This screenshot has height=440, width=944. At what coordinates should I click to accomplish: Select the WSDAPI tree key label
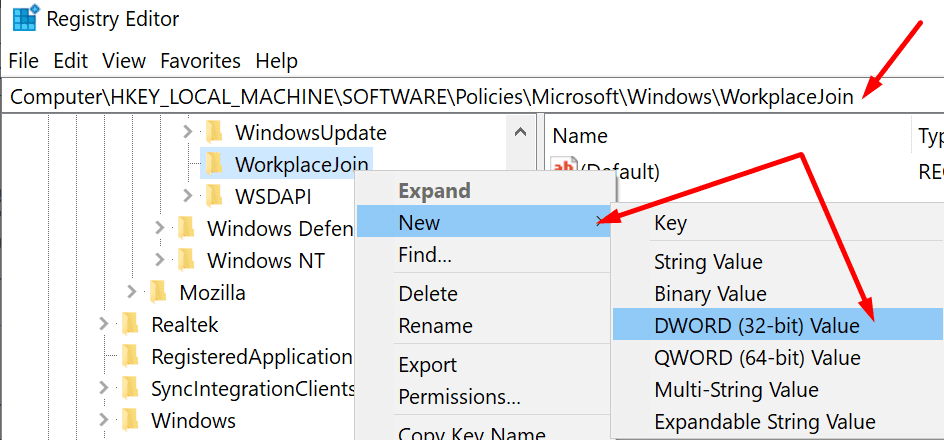point(273,196)
